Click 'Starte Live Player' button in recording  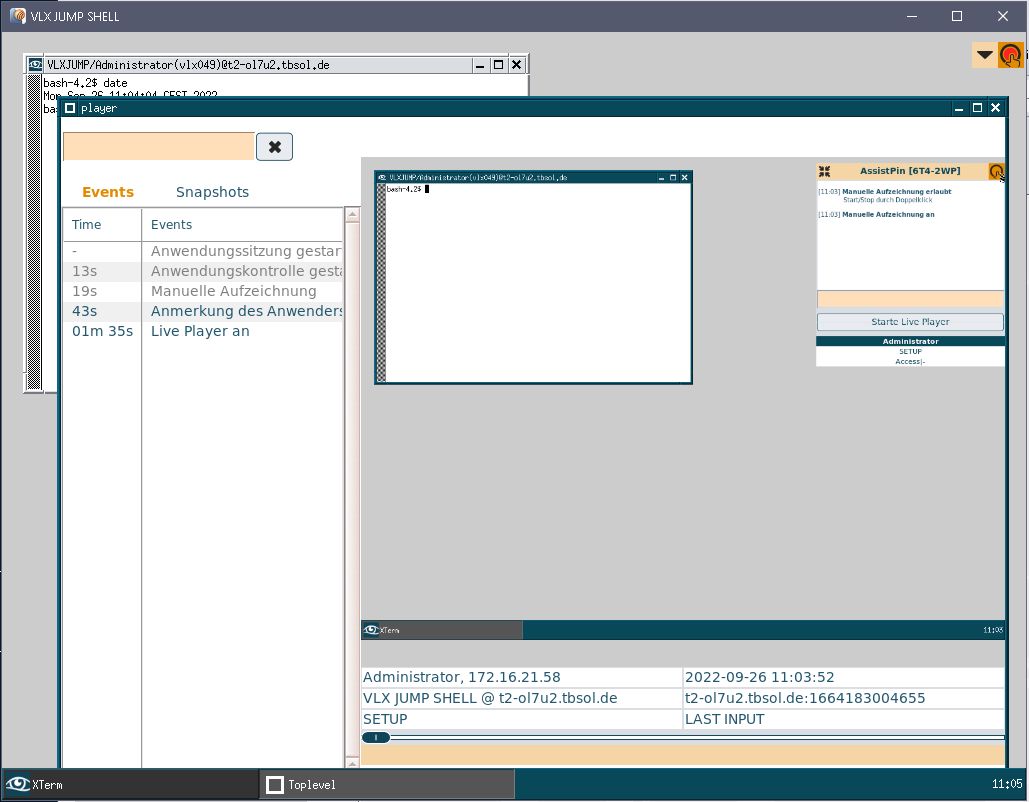[x=909, y=322]
